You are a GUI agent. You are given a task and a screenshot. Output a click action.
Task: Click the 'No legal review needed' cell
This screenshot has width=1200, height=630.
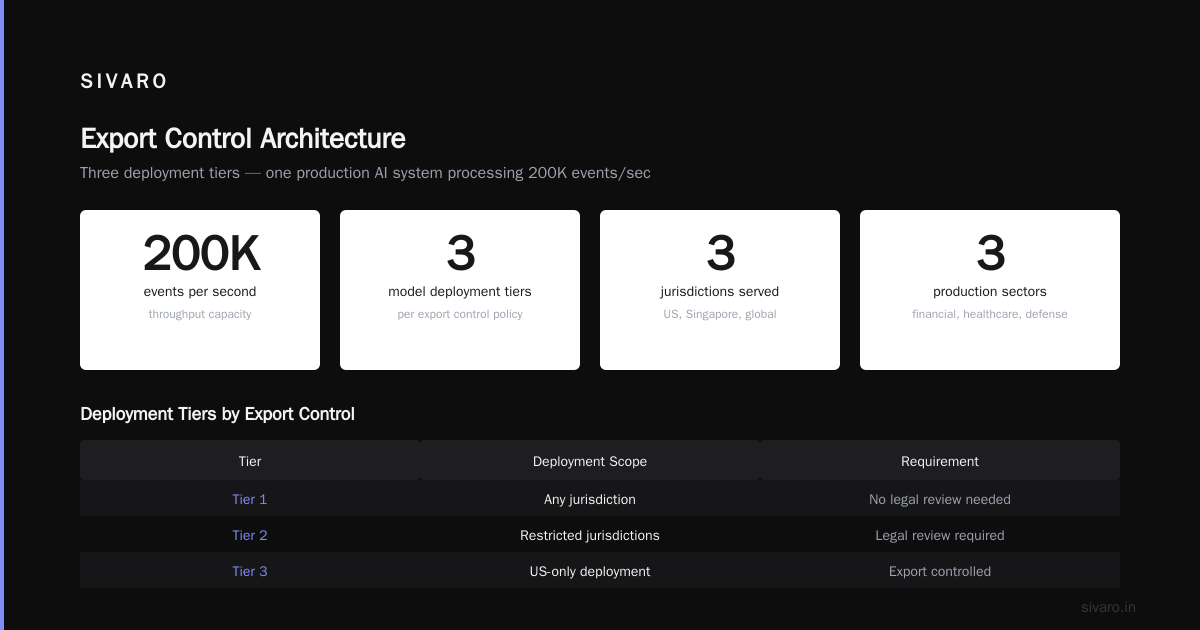coord(940,499)
